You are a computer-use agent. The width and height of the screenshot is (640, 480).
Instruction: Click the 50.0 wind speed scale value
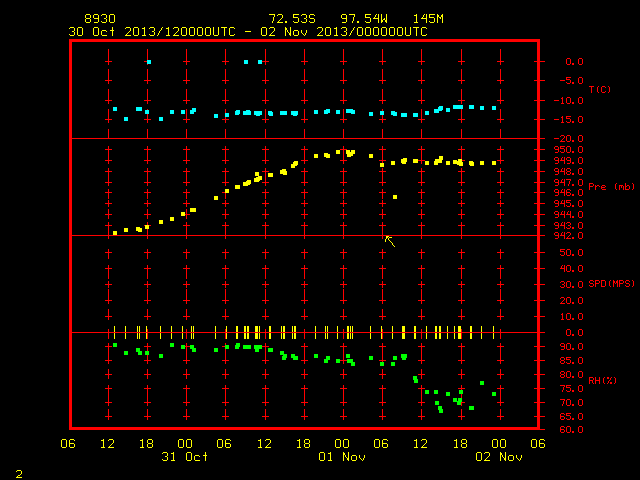pos(571,253)
